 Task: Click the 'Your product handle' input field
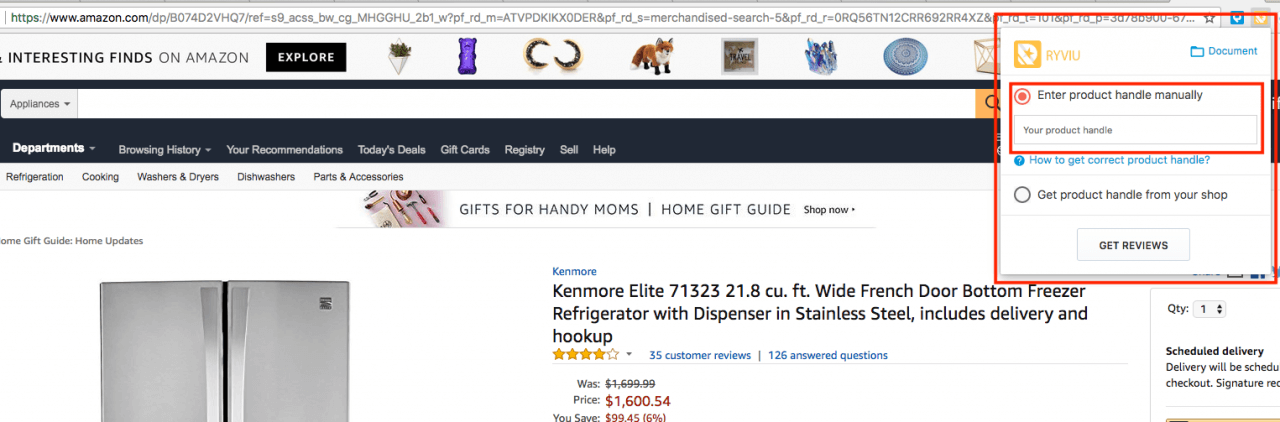1135,130
